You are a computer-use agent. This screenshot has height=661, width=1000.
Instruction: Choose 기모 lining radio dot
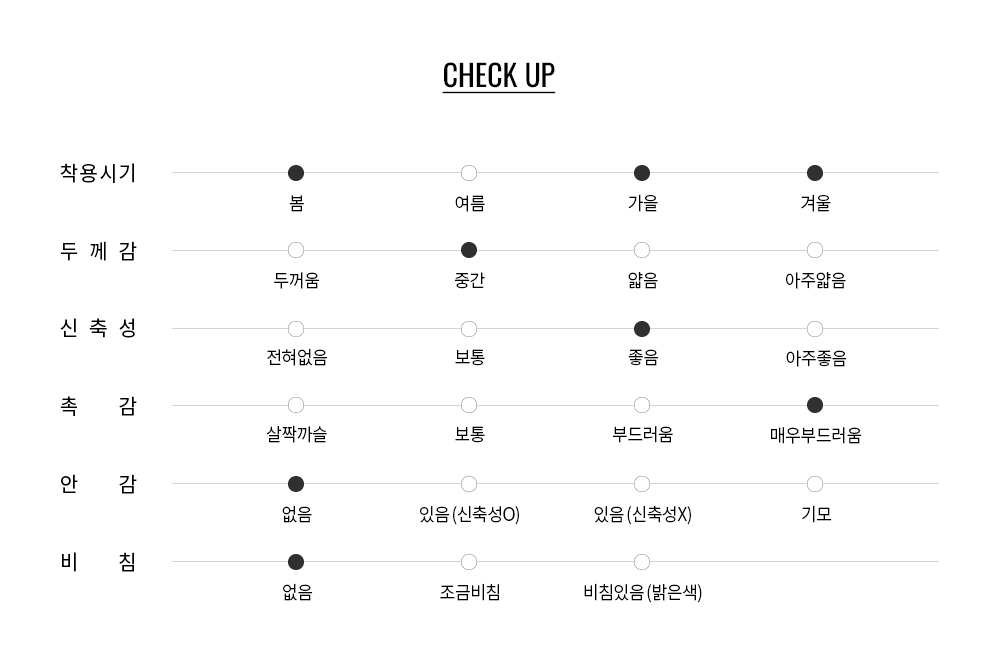pyautogui.click(x=815, y=484)
